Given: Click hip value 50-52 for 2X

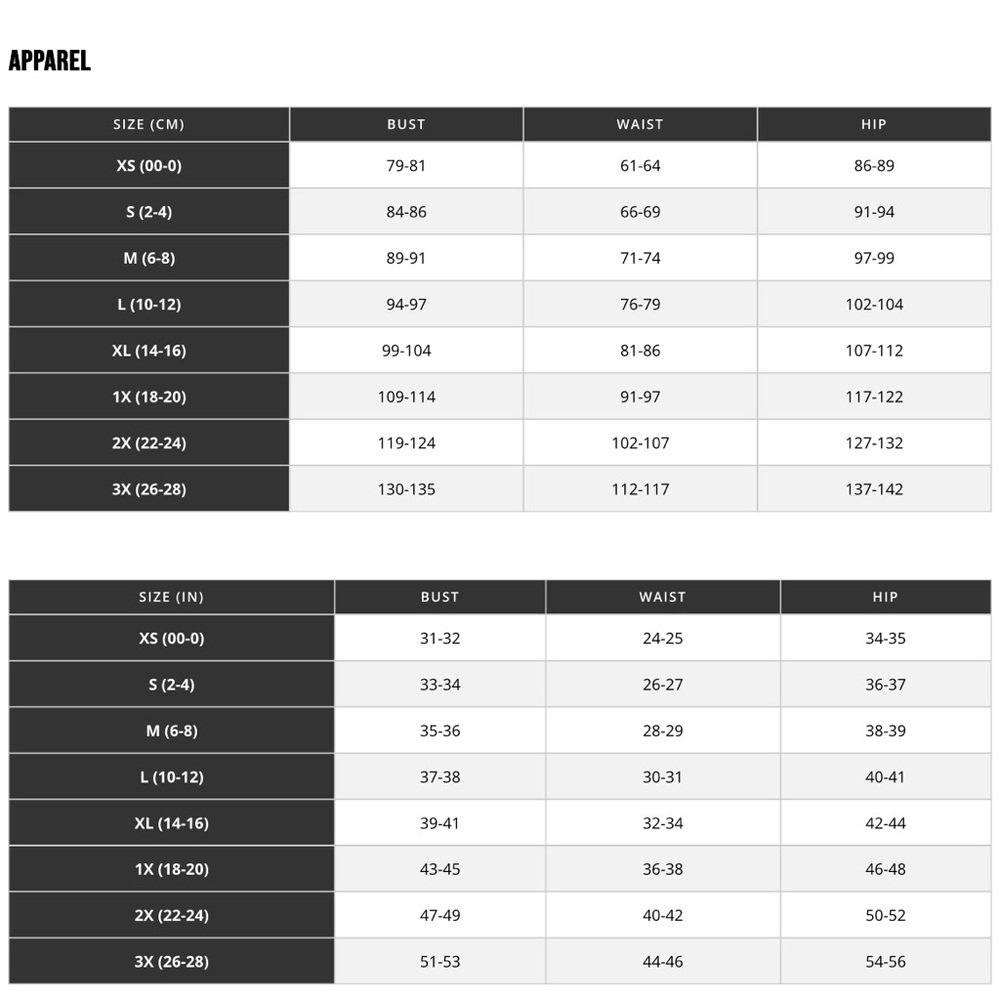Looking at the screenshot, I should point(885,915).
